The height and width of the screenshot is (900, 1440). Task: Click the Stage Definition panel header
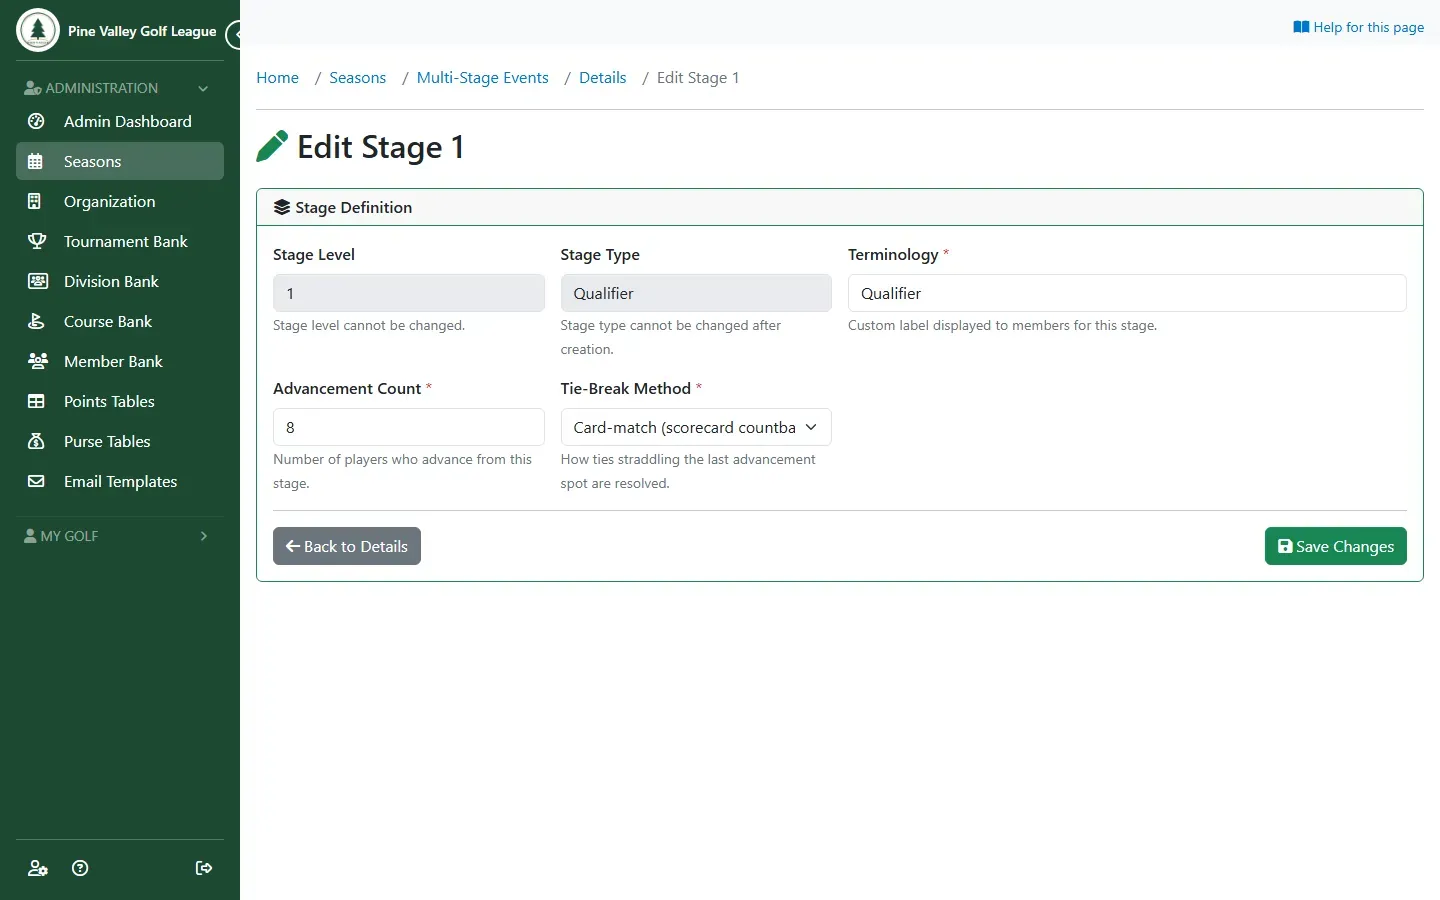coord(840,207)
